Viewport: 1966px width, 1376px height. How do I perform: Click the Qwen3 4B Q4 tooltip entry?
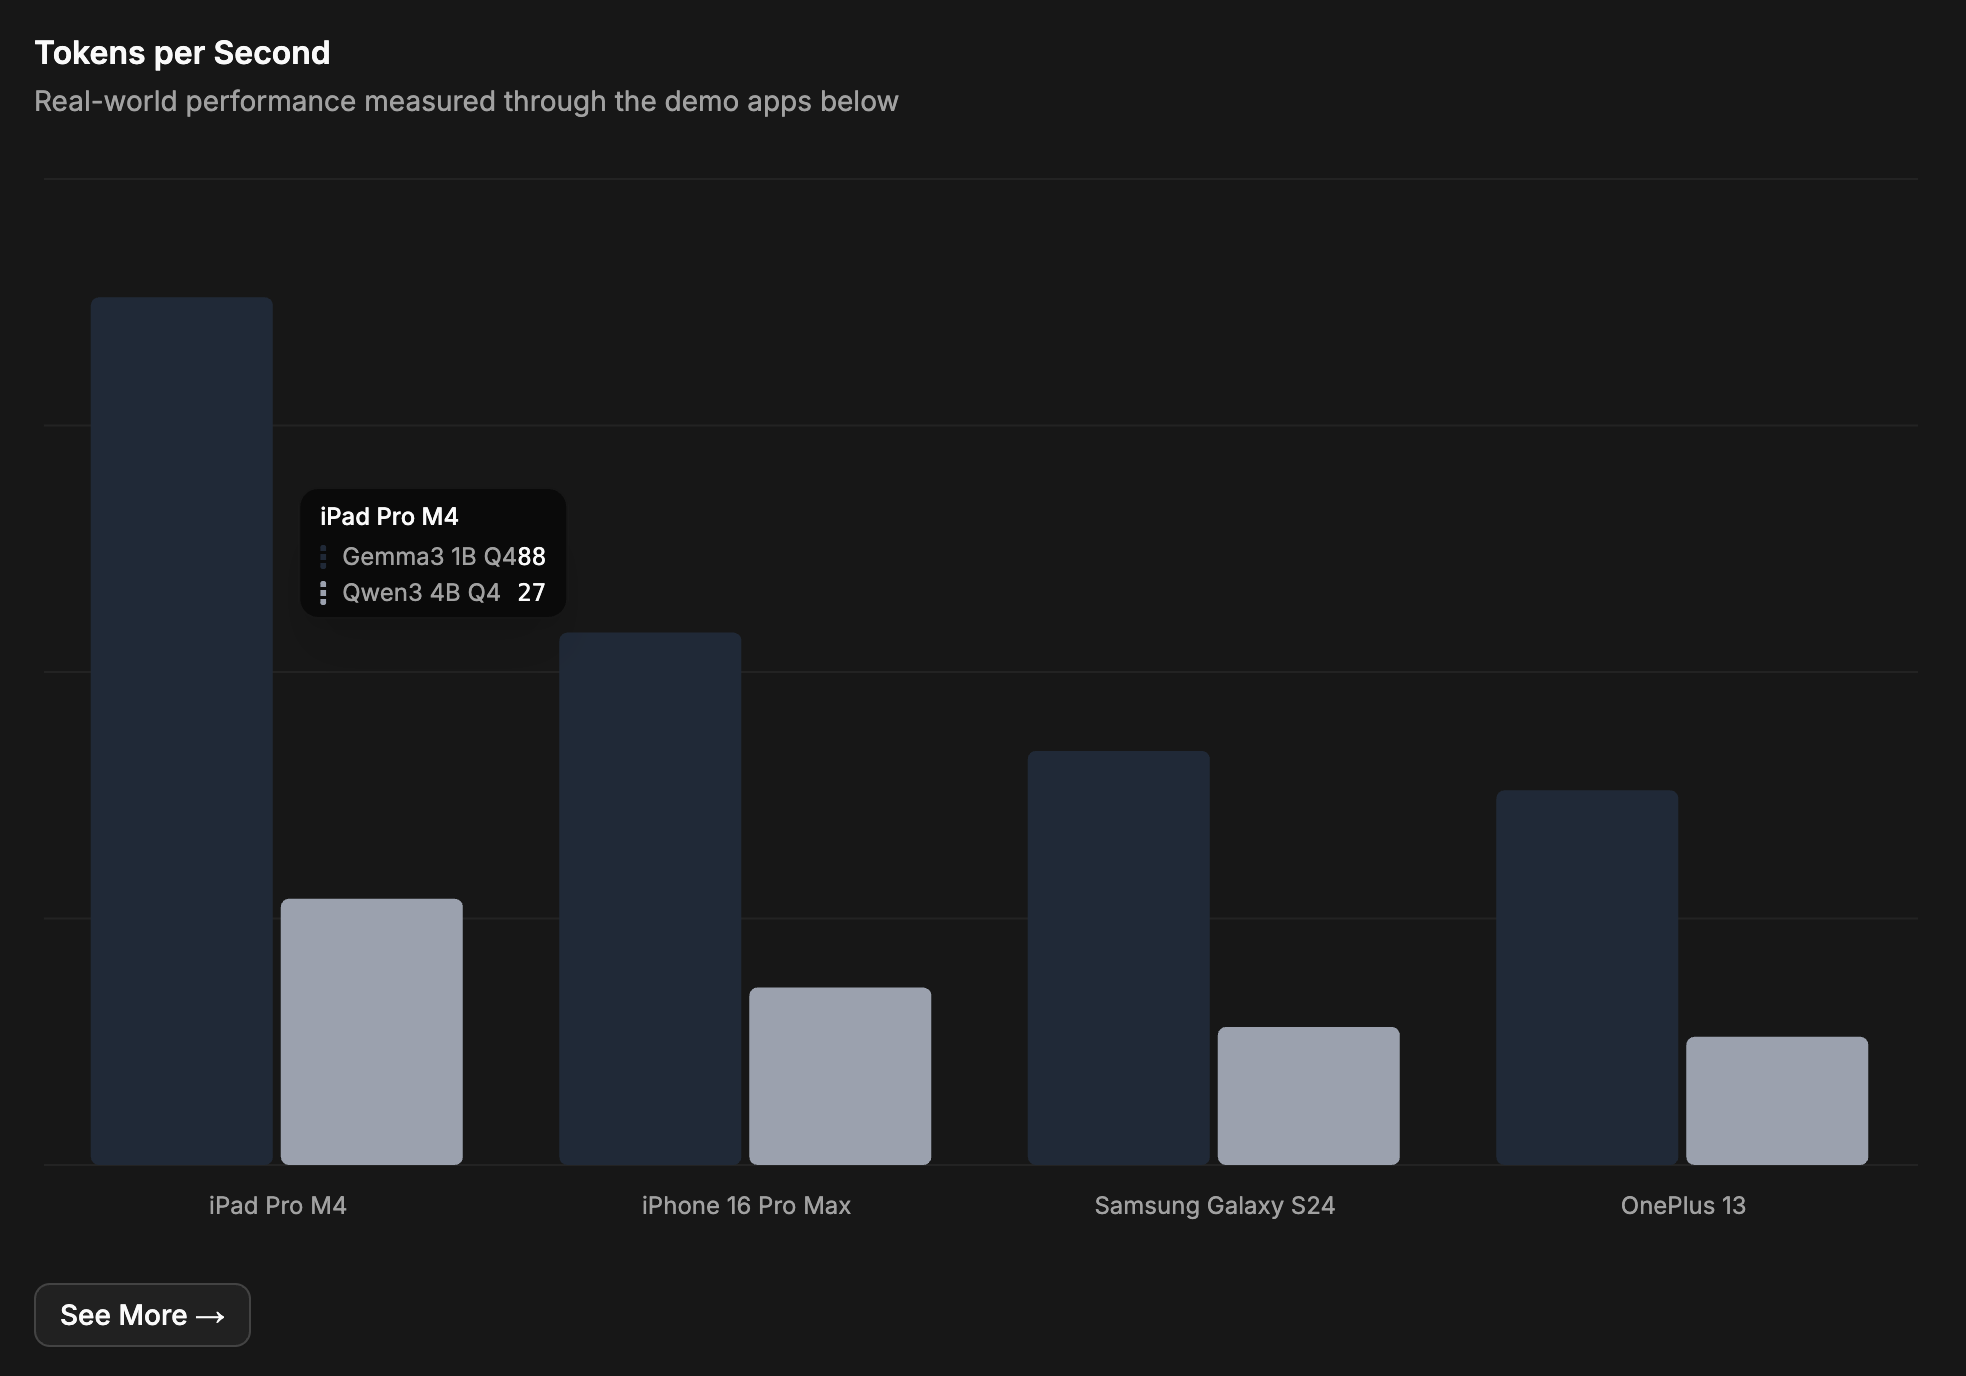[421, 593]
